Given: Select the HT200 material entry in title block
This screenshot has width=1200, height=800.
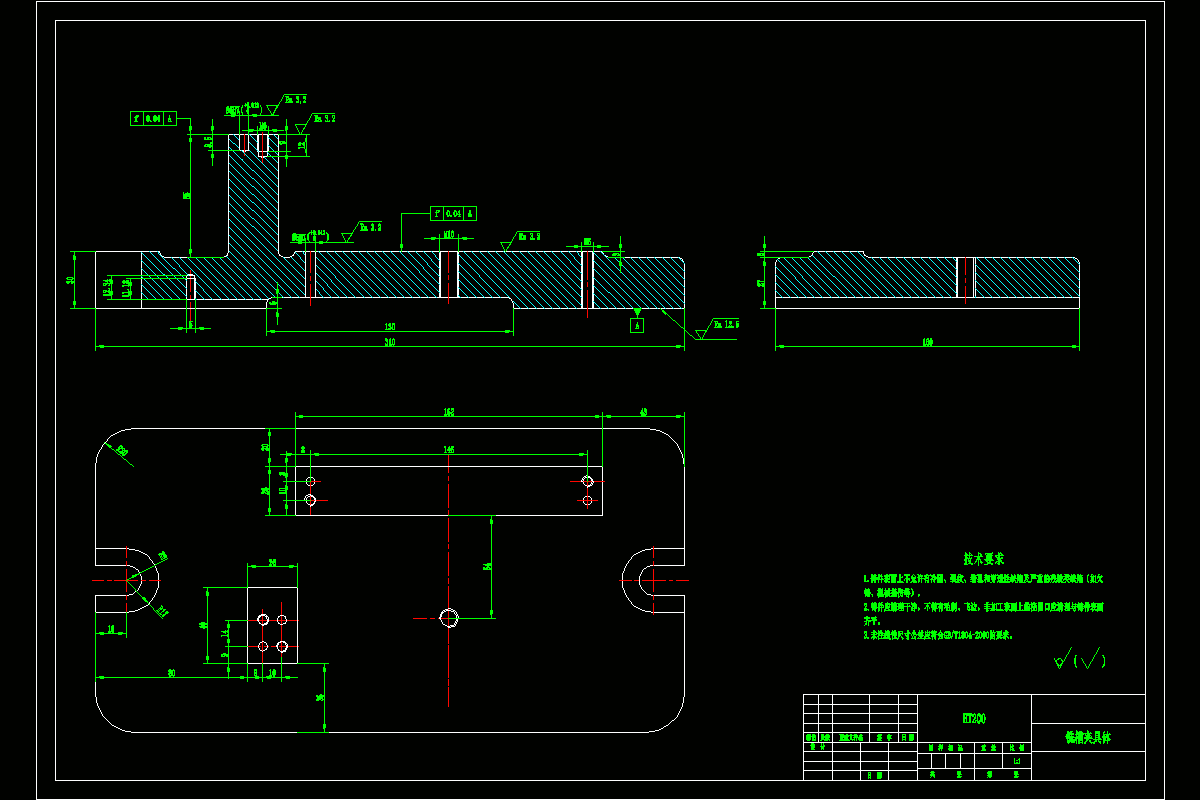Looking at the screenshot, I should pos(974,718).
